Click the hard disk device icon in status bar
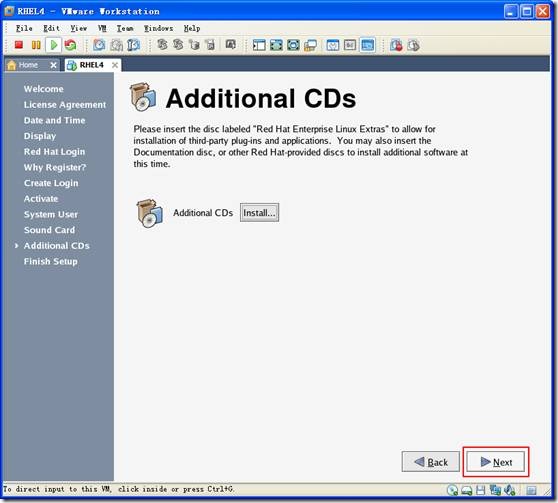The image size is (558, 503). (x=467, y=491)
